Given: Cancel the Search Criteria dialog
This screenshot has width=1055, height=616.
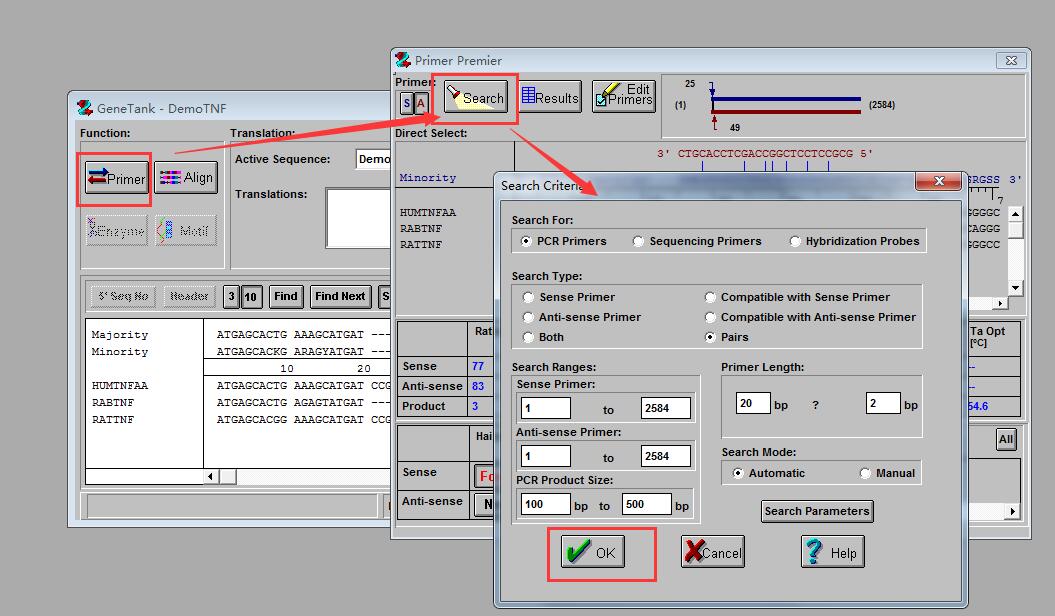Looking at the screenshot, I should click(712, 552).
